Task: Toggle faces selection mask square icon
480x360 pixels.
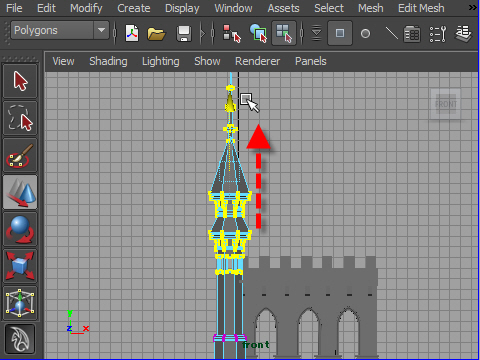Action: [x=340, y=33]
